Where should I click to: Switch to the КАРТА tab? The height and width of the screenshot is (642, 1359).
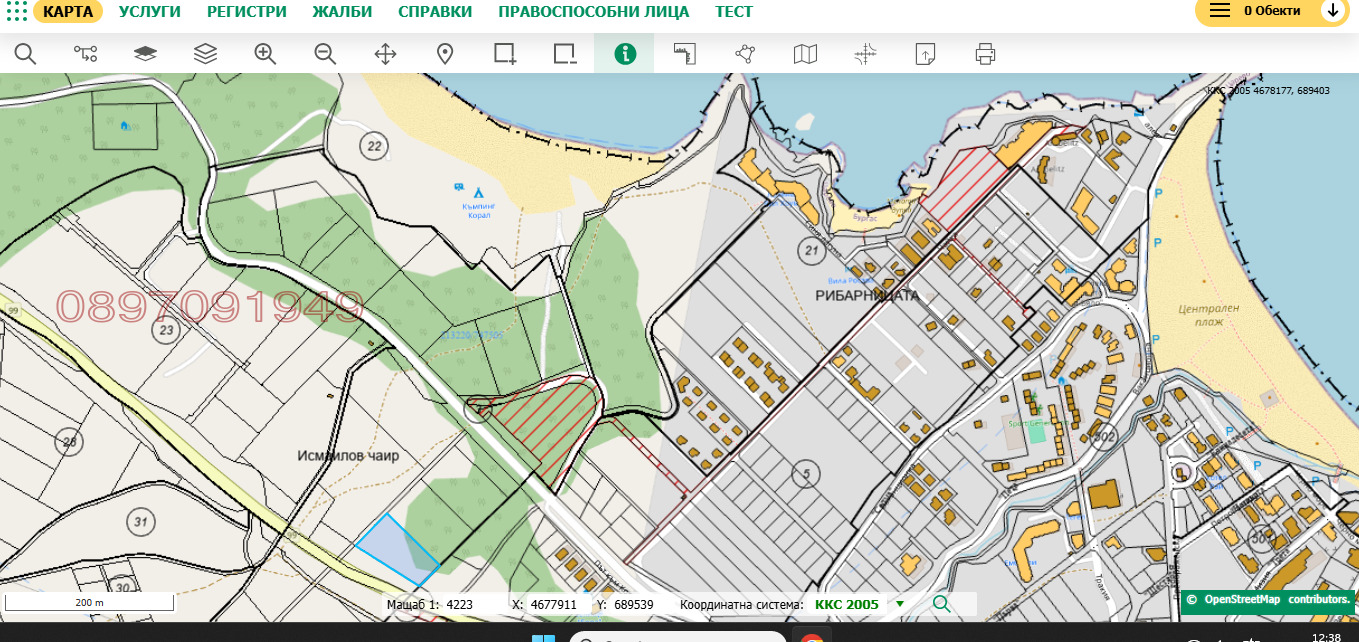pyautogui.click(x=69, y=12)
